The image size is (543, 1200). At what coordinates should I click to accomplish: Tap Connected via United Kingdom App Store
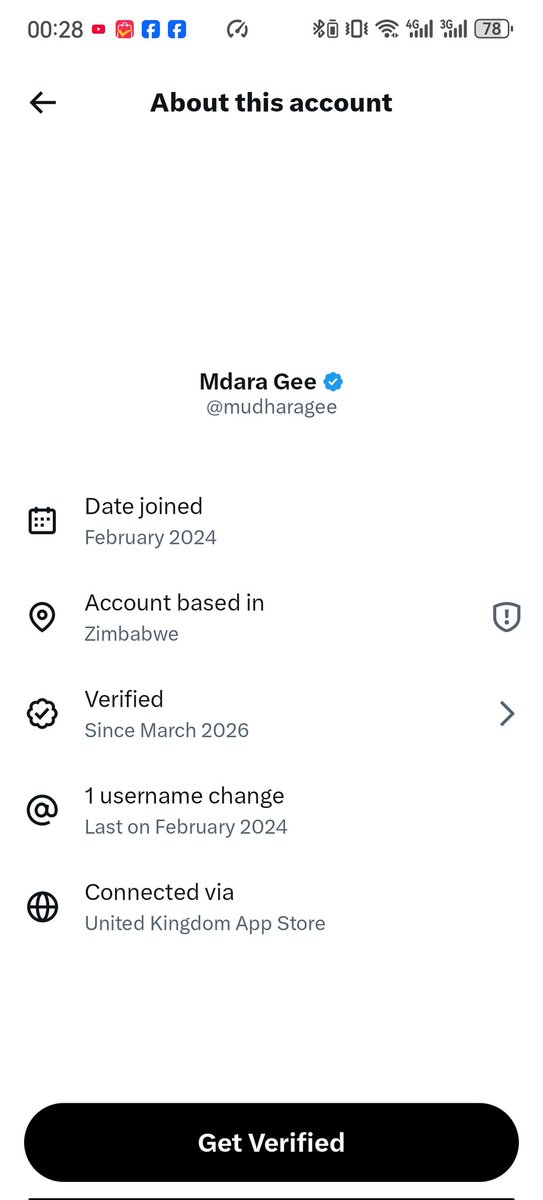pyautogui.click(x=271, y=907)
